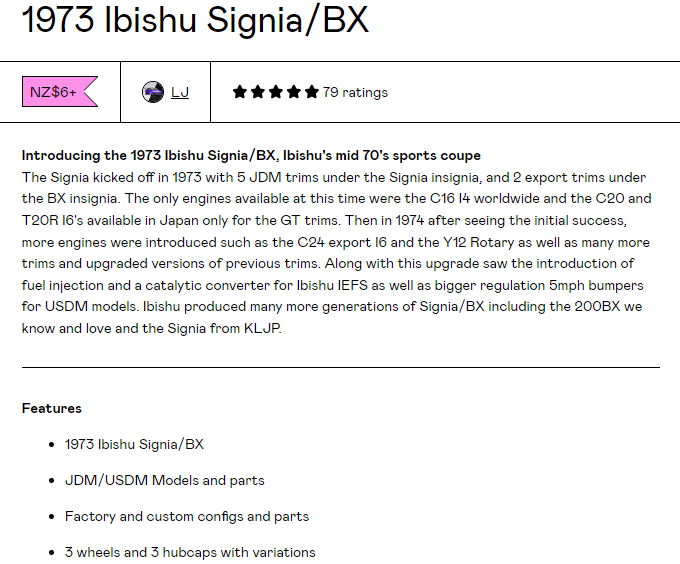
Task: Click the 3 wheels and 3 hubcaps bullet
Action: pos(190,552)
